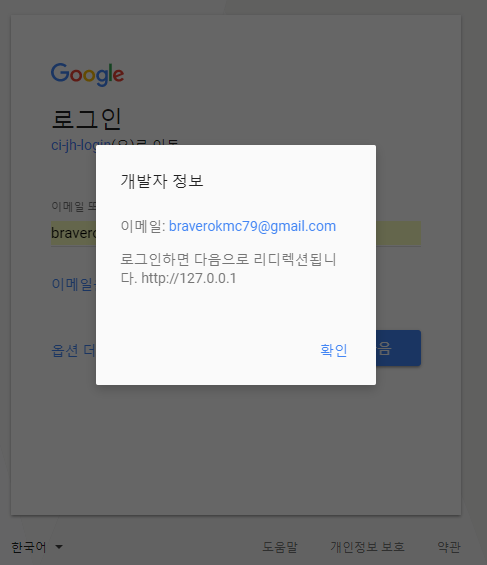Confirm the dialog with 확인
487x565 pixels.
click(x=334, y=350)
